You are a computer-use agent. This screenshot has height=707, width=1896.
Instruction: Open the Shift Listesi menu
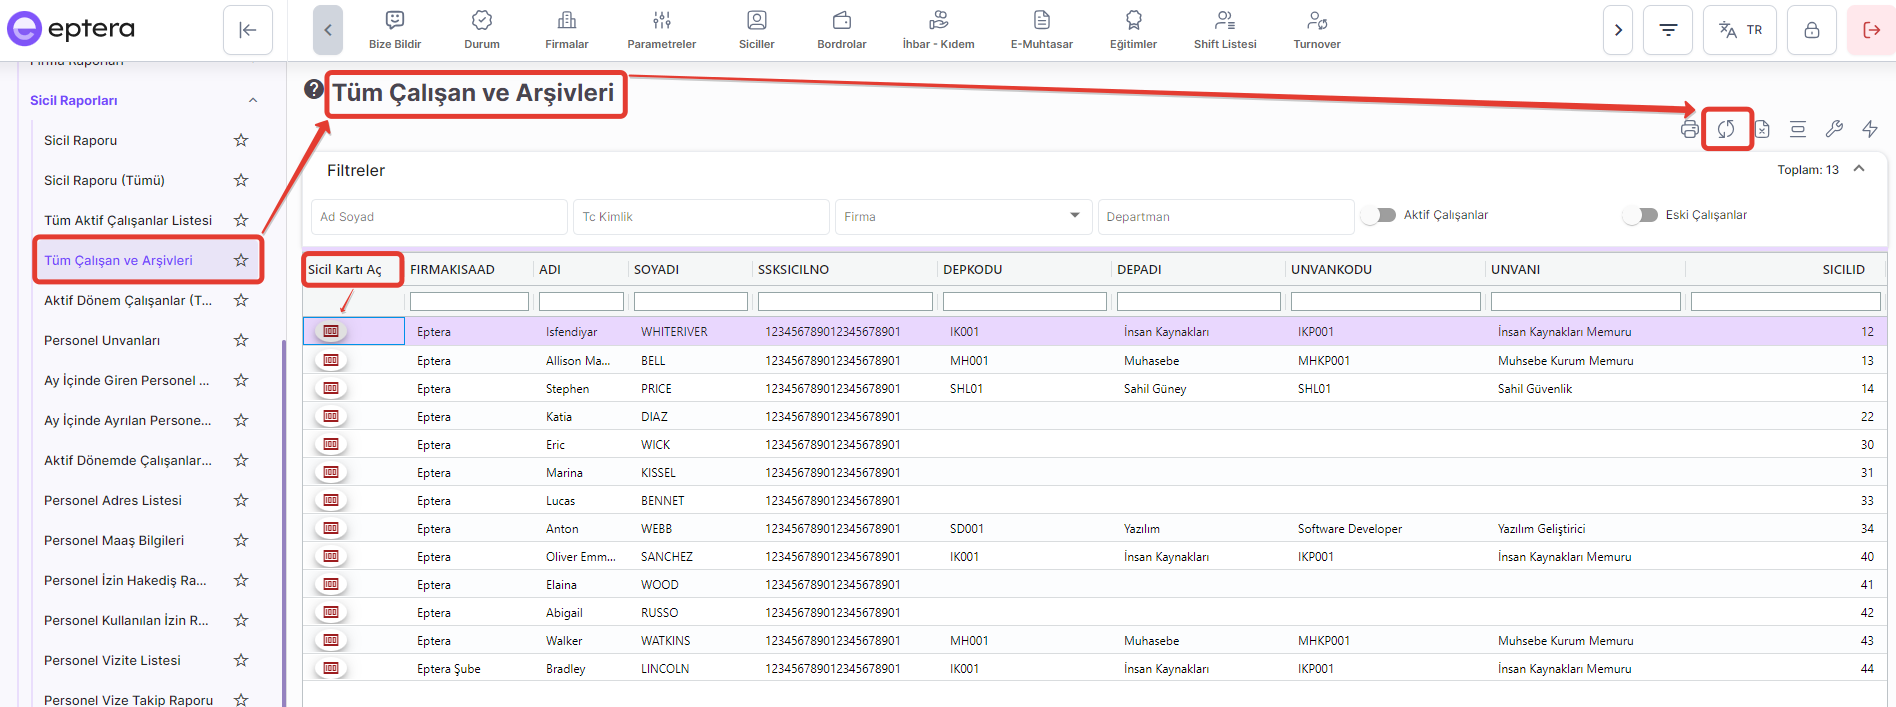[x=1224, y=30]
